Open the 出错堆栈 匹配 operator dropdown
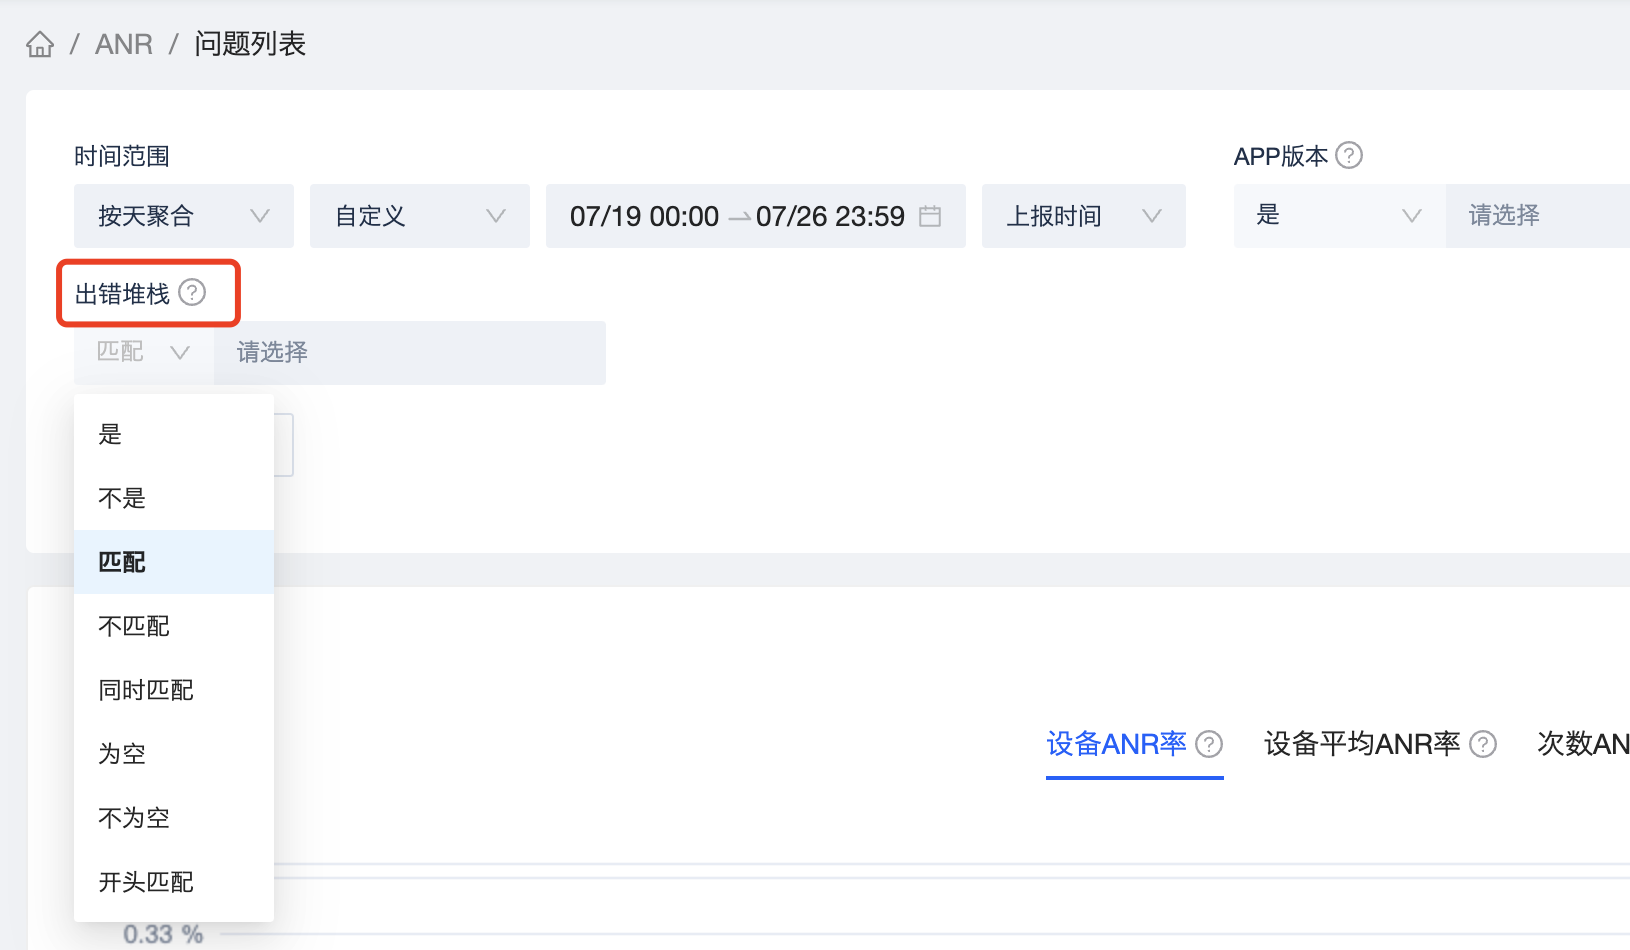 [x=144, y=353]
